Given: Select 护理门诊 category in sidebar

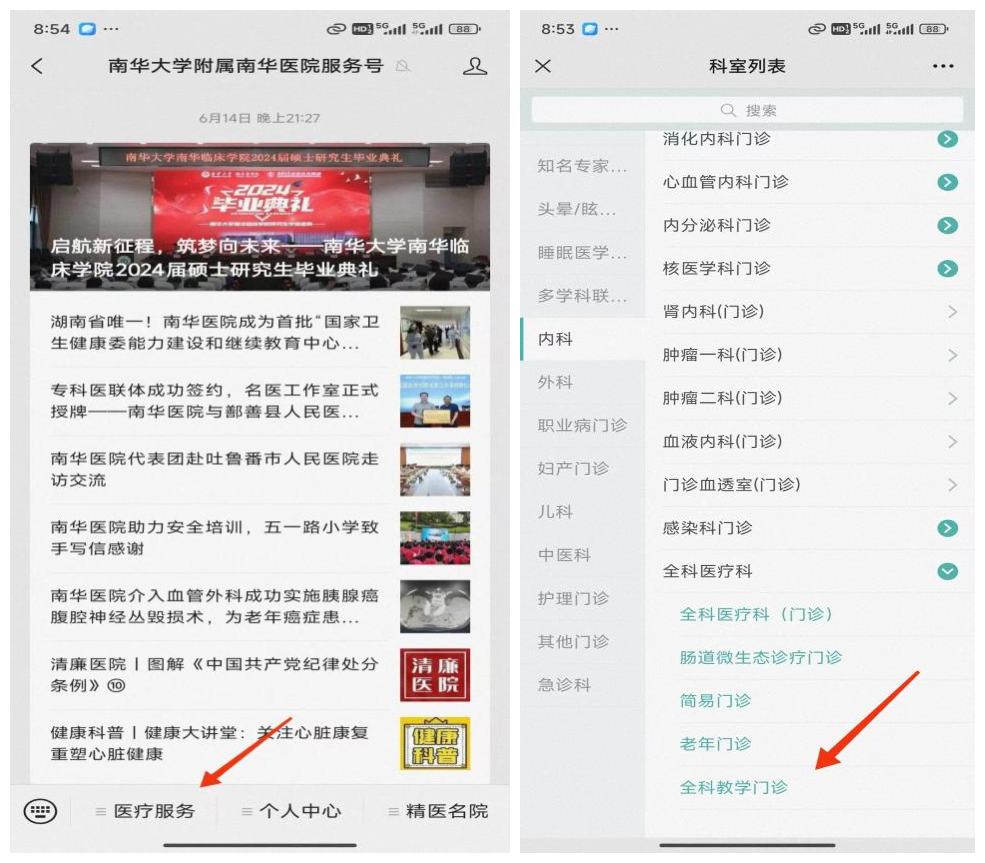Looking at the screenshot, I should [582, 599].
